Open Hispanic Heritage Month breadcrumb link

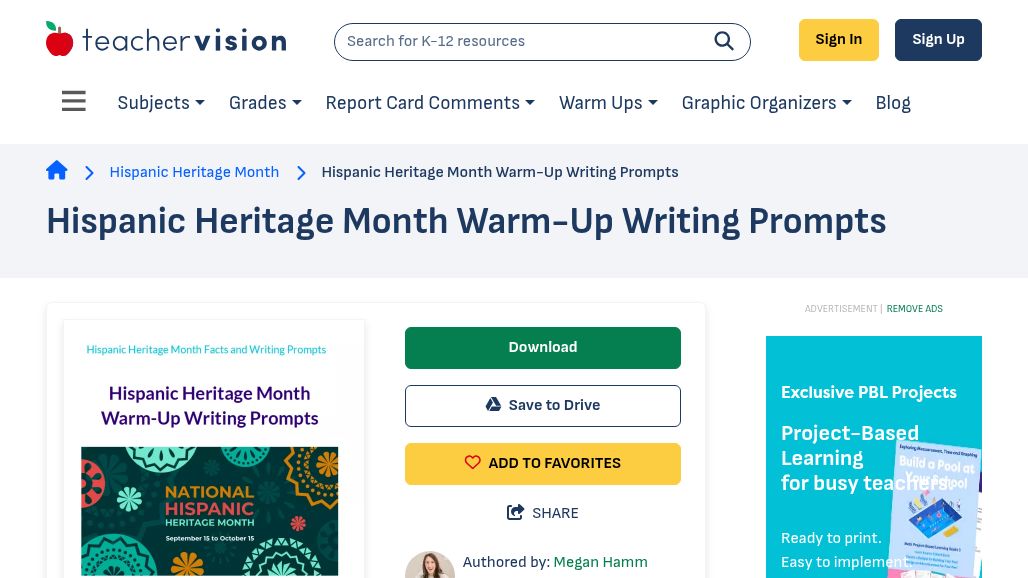click(x=194, y=172)
